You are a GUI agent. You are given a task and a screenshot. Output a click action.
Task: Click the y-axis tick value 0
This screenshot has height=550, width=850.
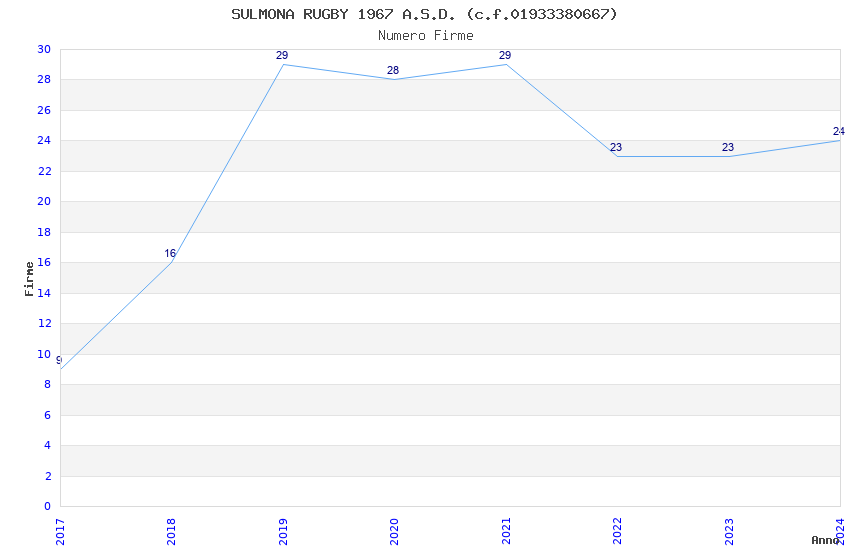click(x=48, y=506)
